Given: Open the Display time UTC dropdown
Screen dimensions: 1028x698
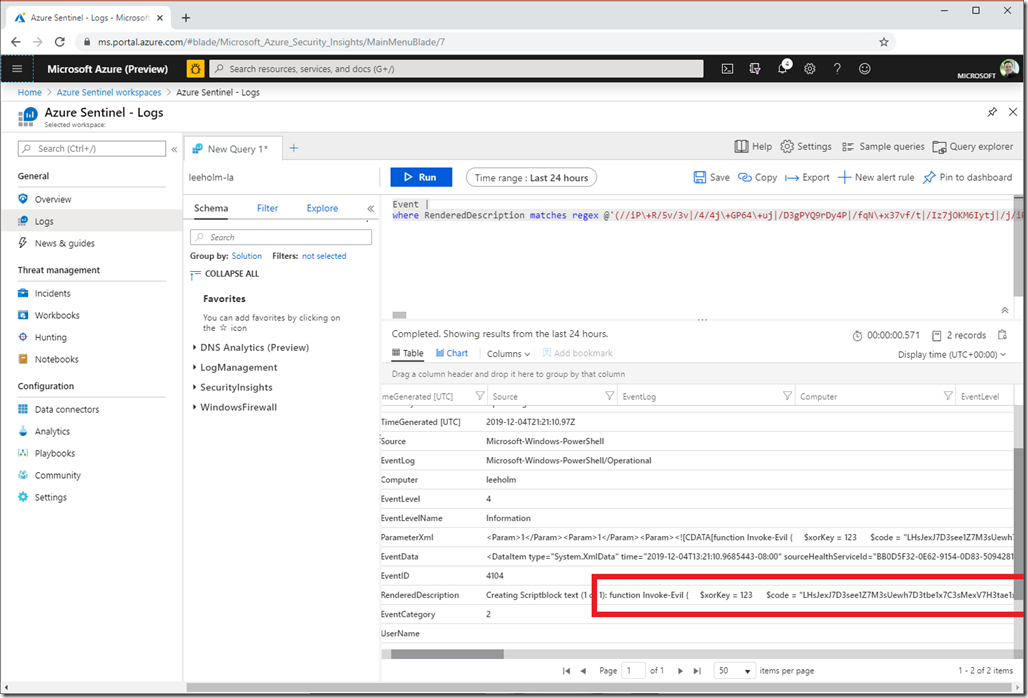Looking at the screenshot, I should click(x=951, y=355).
